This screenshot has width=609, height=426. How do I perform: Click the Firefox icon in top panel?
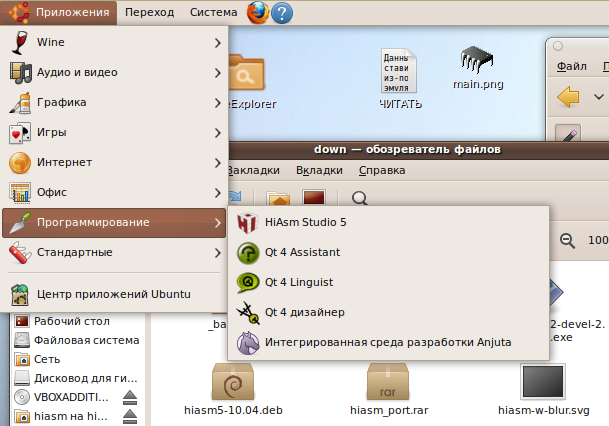(257, 13)
